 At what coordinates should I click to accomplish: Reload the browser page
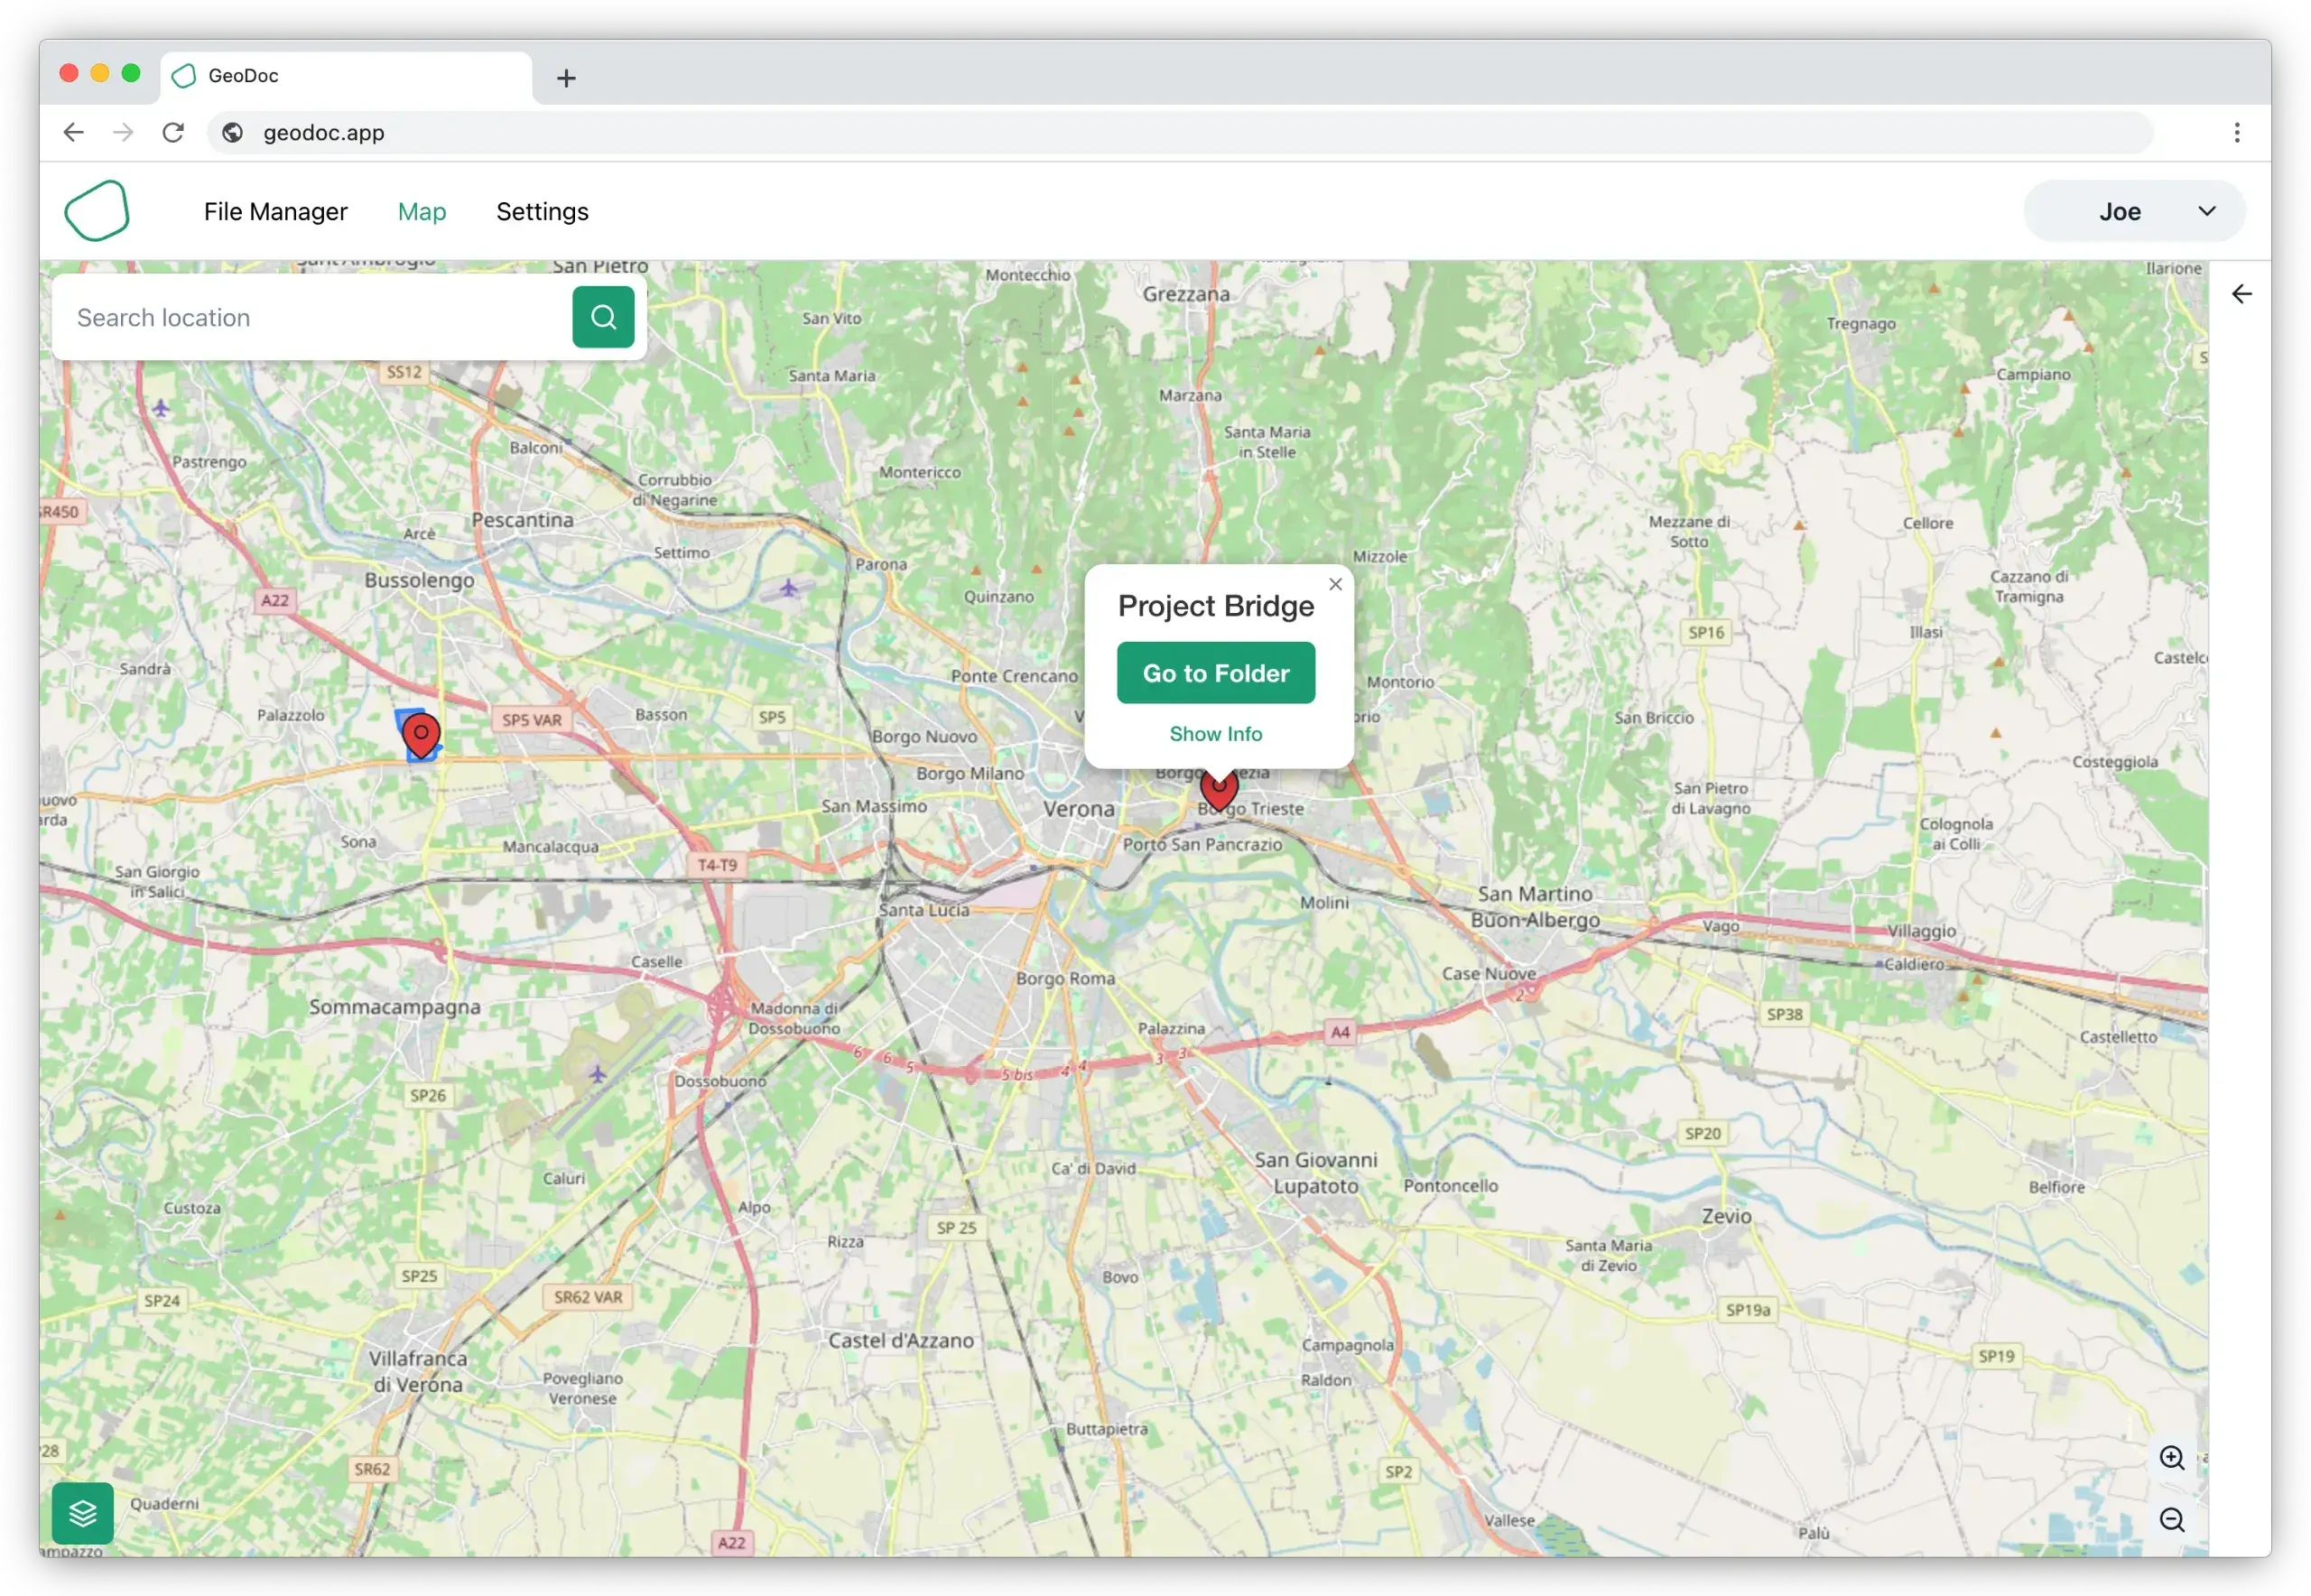pyautogui.click(x=173, y=132)
